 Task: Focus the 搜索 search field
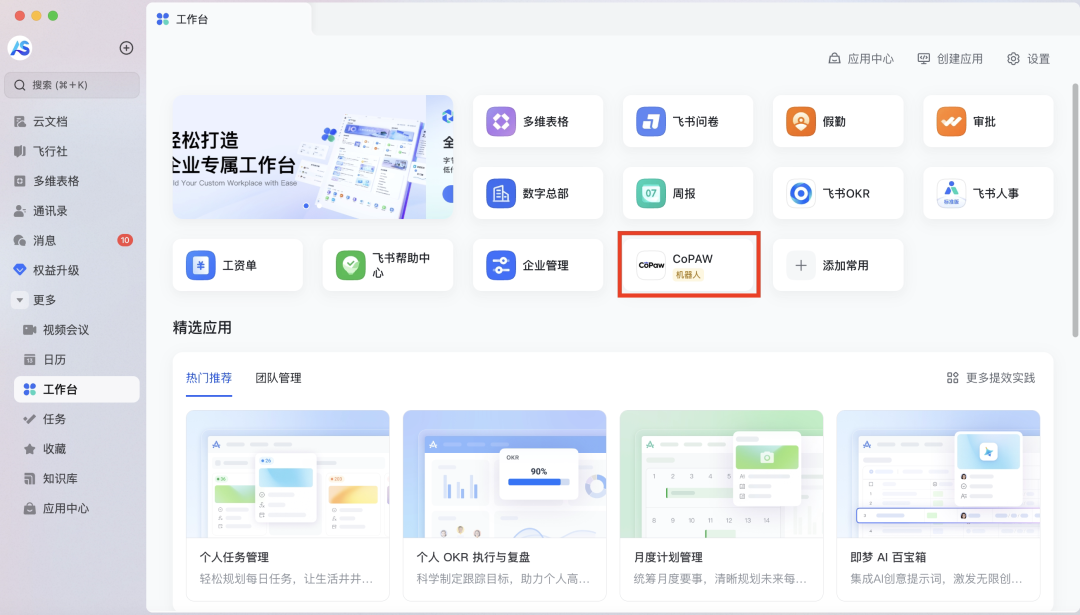[72, 85]
